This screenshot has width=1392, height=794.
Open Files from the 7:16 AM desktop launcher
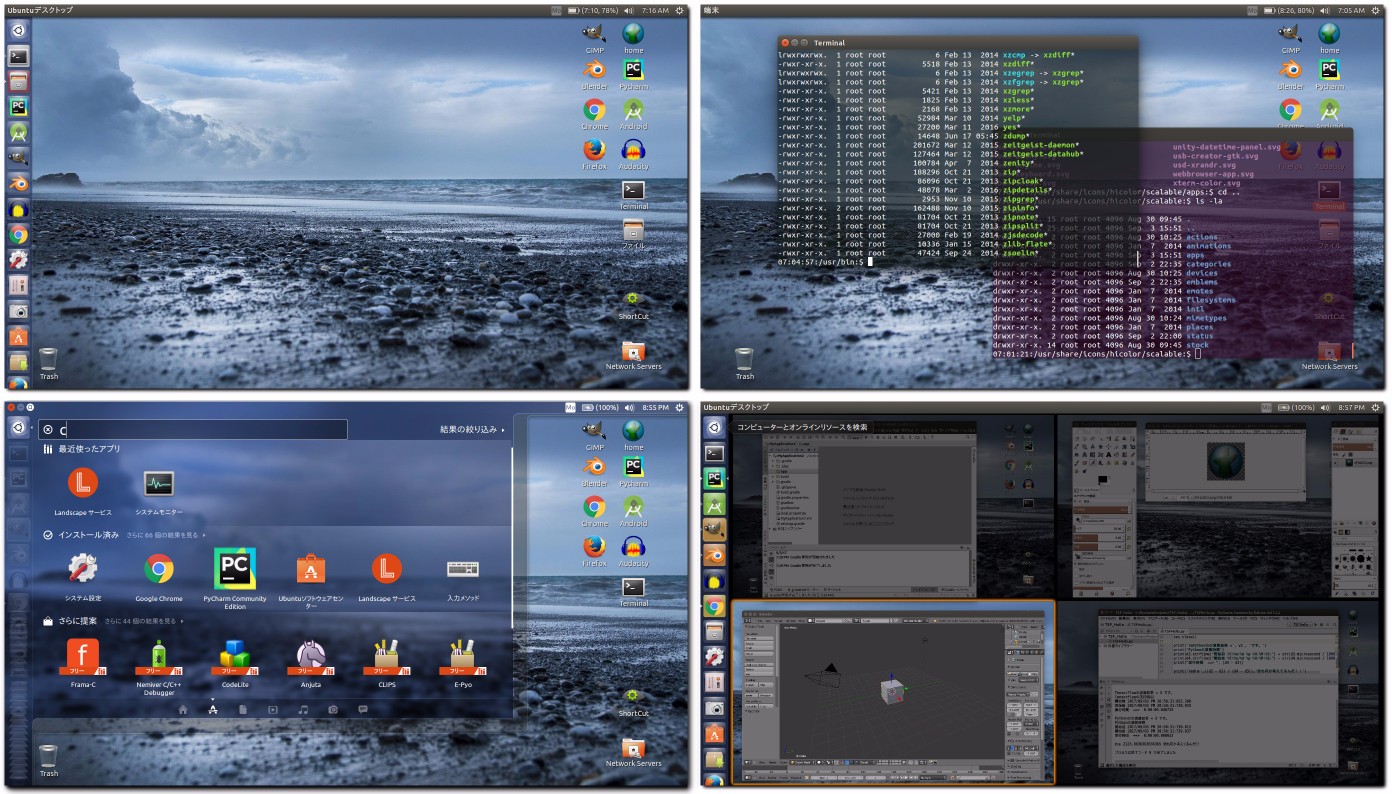18,82
